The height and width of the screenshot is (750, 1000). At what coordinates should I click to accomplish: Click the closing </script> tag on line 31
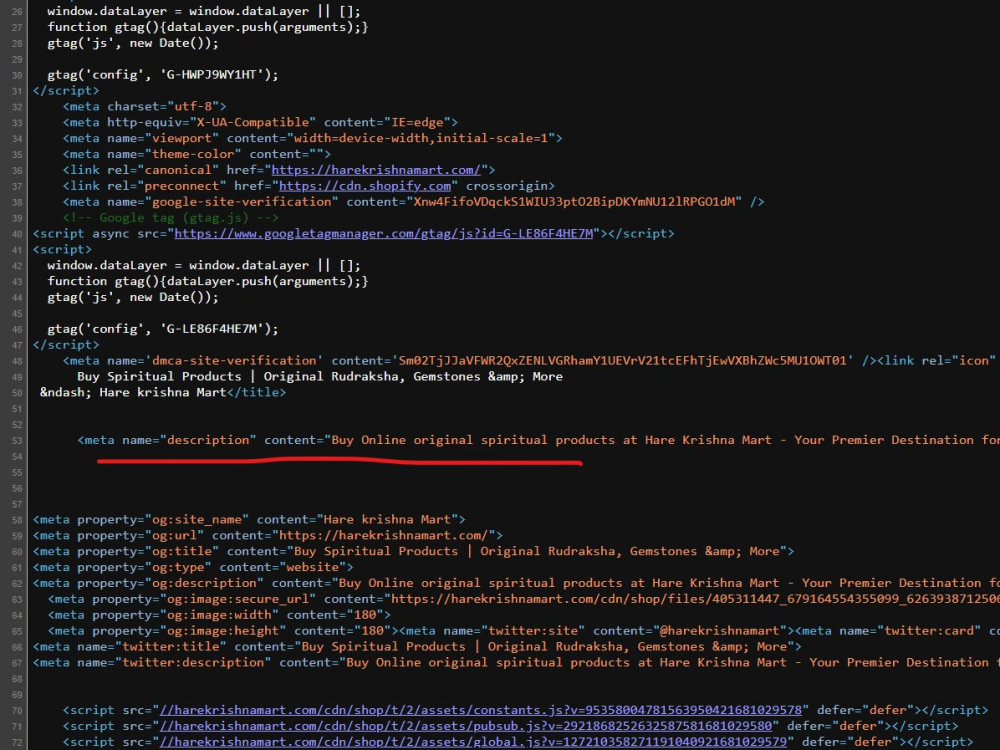coord(66,91)
